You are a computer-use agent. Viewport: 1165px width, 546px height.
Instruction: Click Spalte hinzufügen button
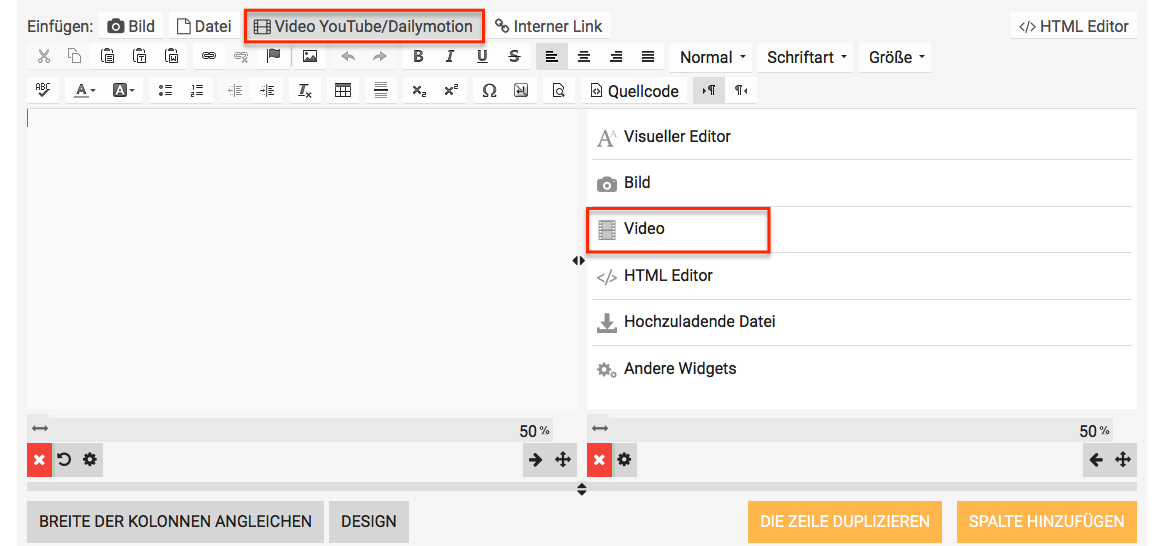(1046, 521)
